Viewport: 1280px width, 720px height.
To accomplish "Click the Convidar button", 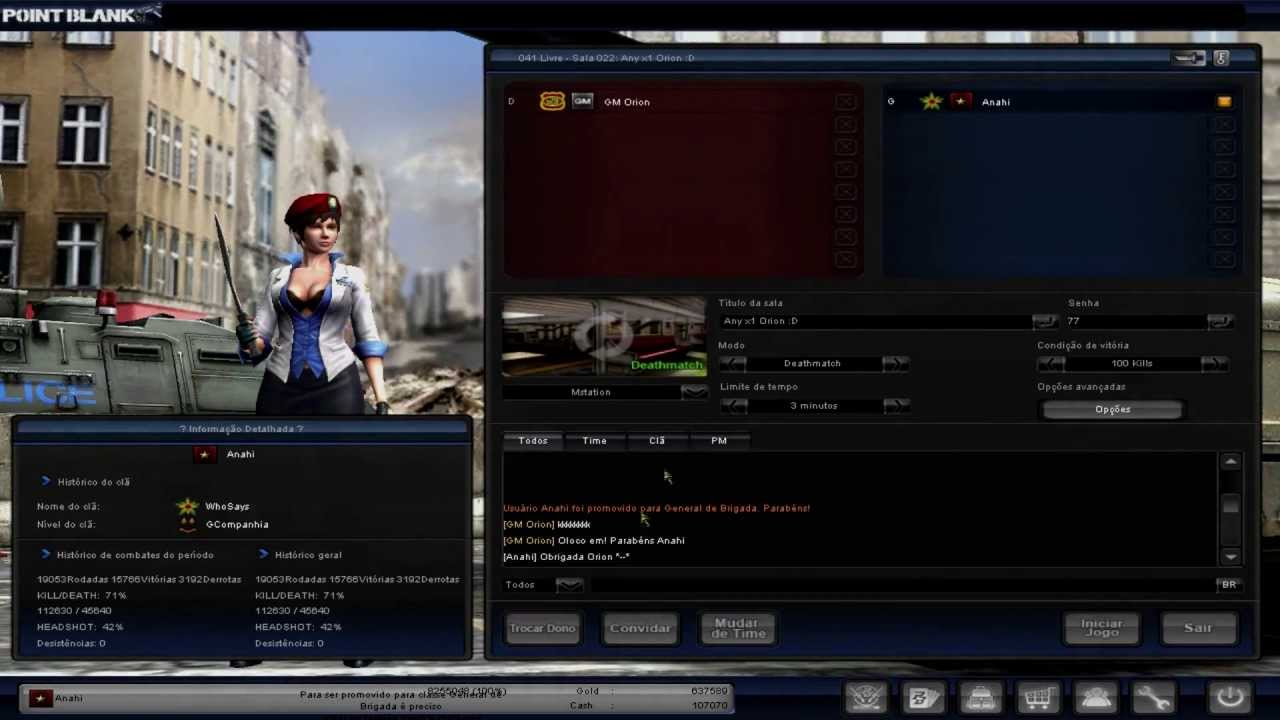I will coord(640,628).
